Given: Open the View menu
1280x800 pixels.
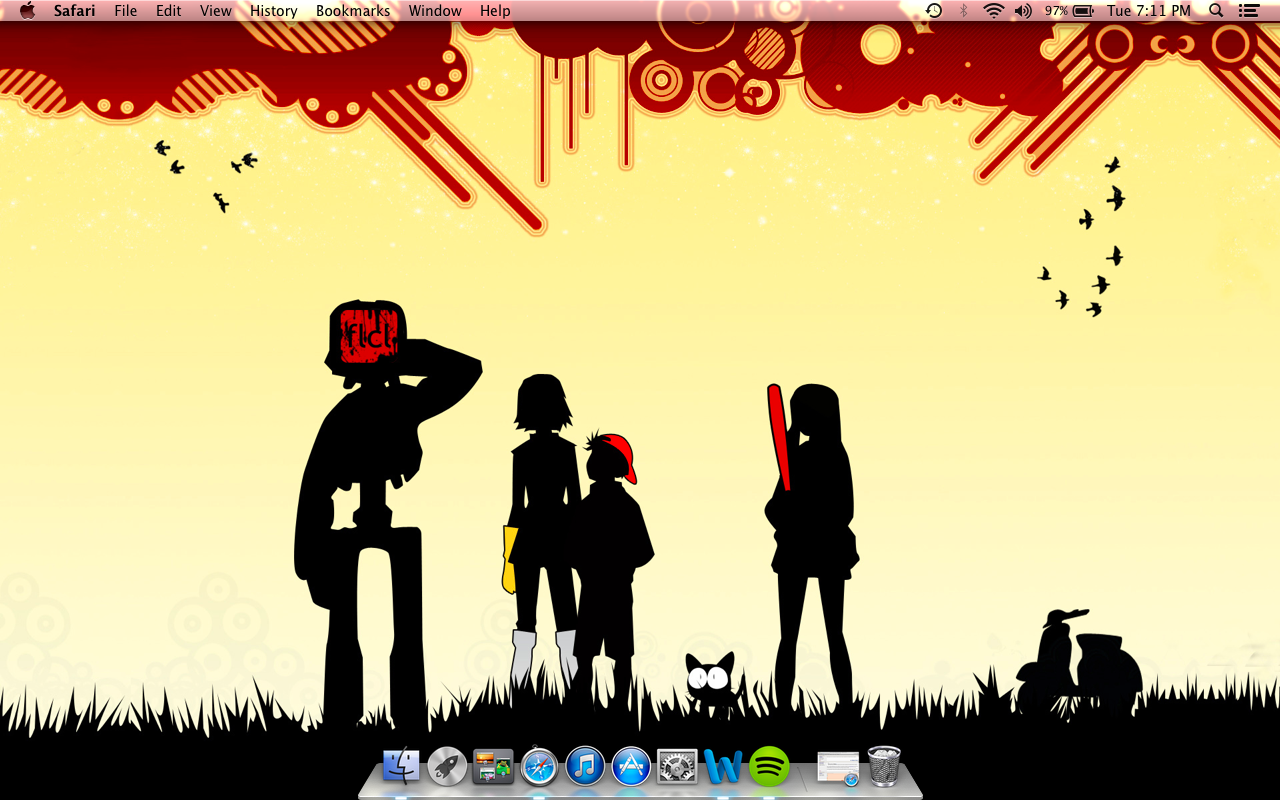Looking at the screenshot, I should [216, 11].
